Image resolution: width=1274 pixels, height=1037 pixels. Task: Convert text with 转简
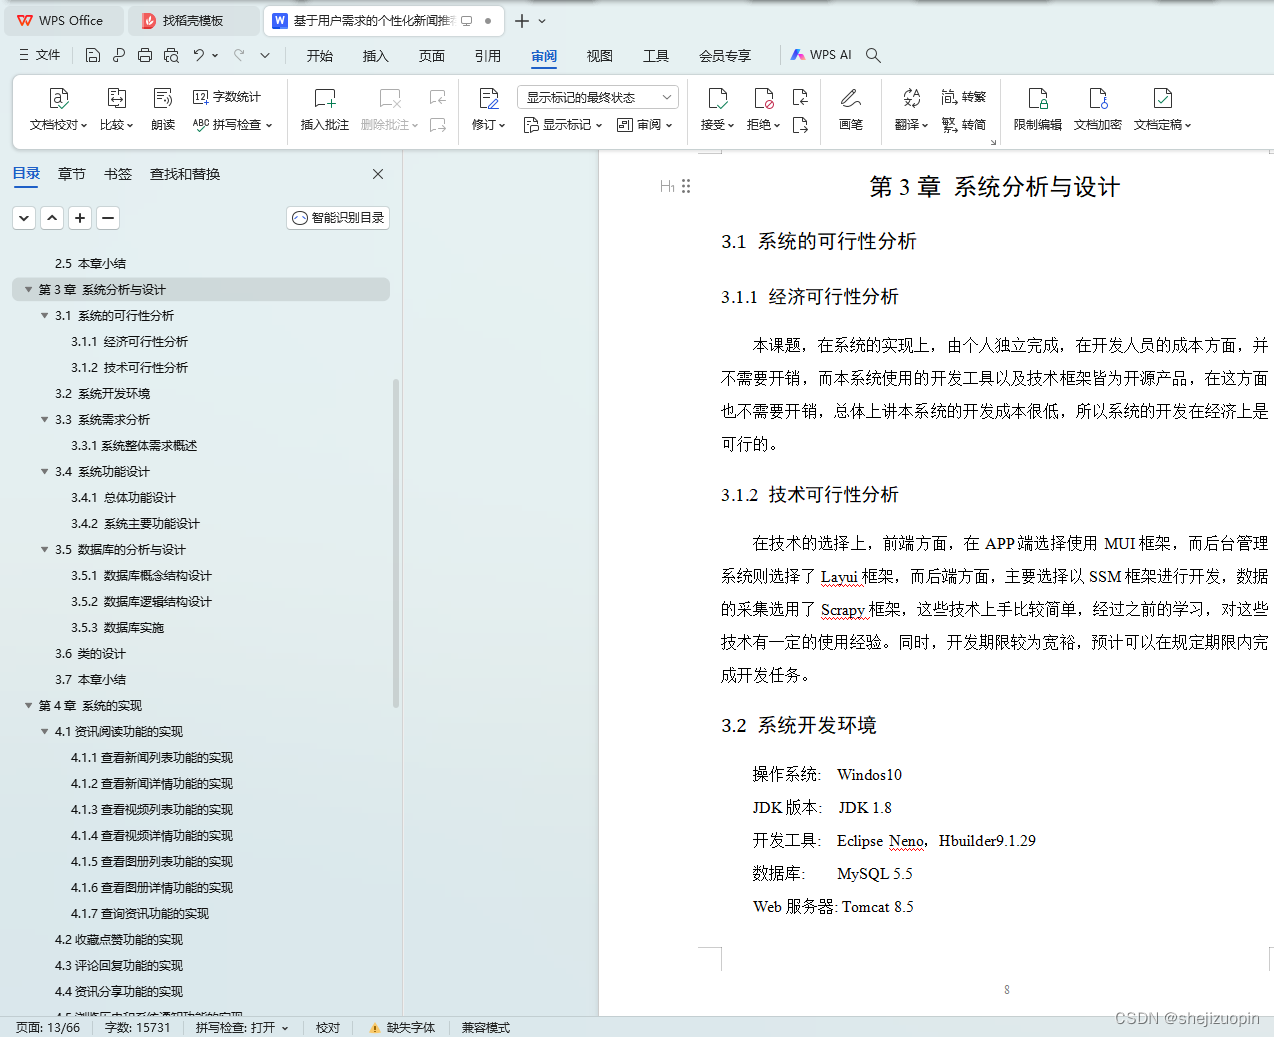[964, 125]
